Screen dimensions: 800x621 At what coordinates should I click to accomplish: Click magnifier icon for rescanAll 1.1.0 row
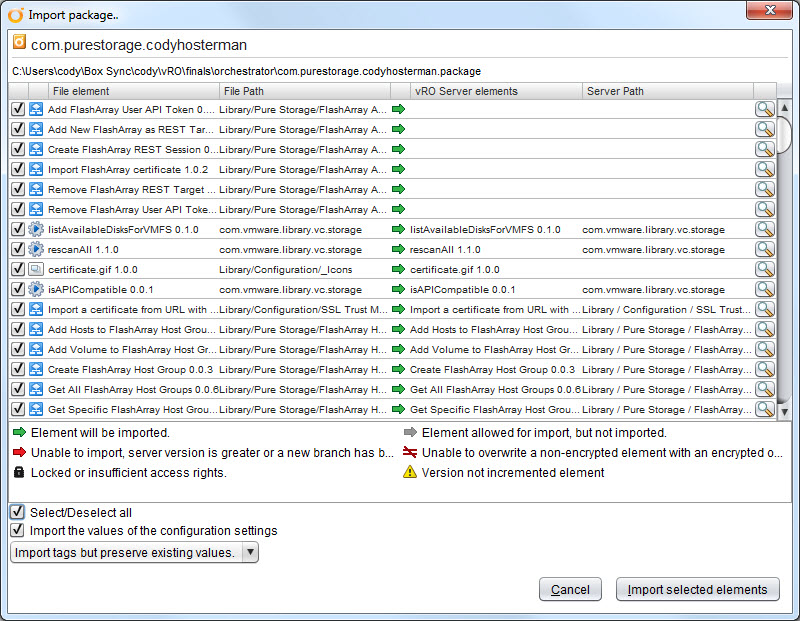click(x=764, y=249)
